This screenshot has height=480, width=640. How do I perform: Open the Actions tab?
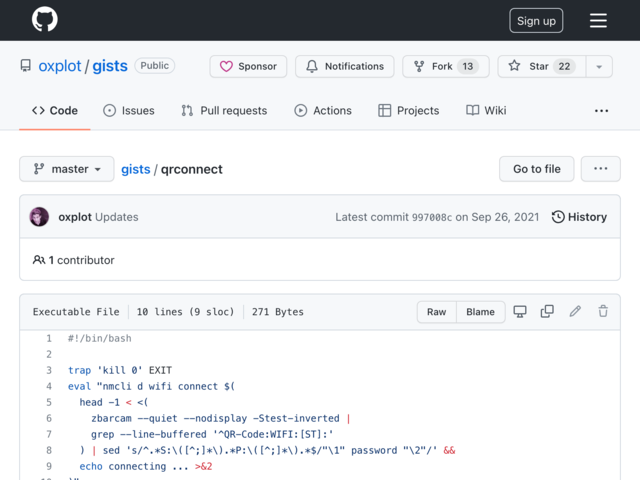coord(323,111)
